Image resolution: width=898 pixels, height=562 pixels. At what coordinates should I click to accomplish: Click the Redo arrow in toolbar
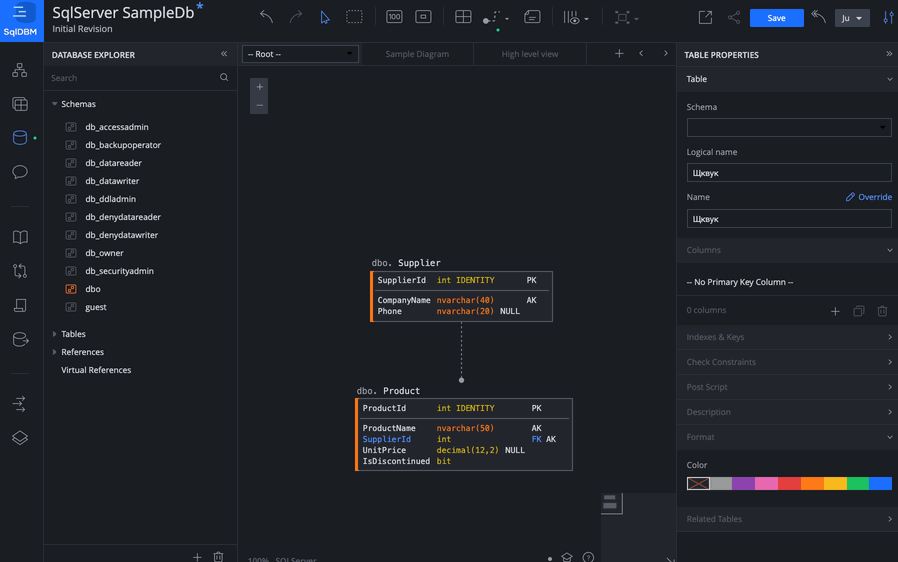pos(296,17)
